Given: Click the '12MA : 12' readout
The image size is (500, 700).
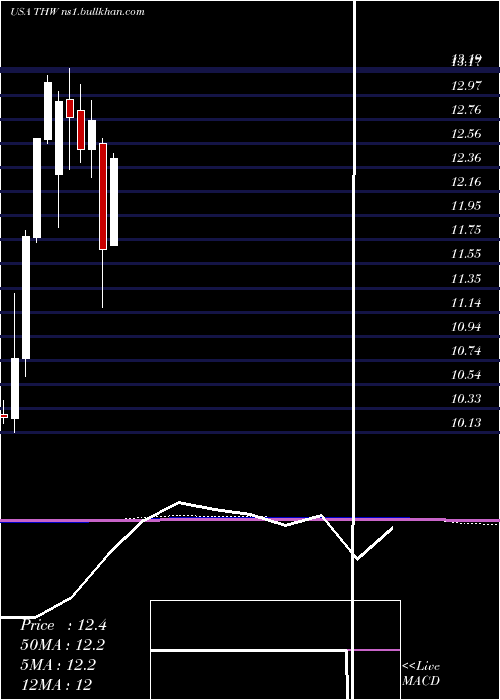Looking at the screenshot, I should pos(56,684).
